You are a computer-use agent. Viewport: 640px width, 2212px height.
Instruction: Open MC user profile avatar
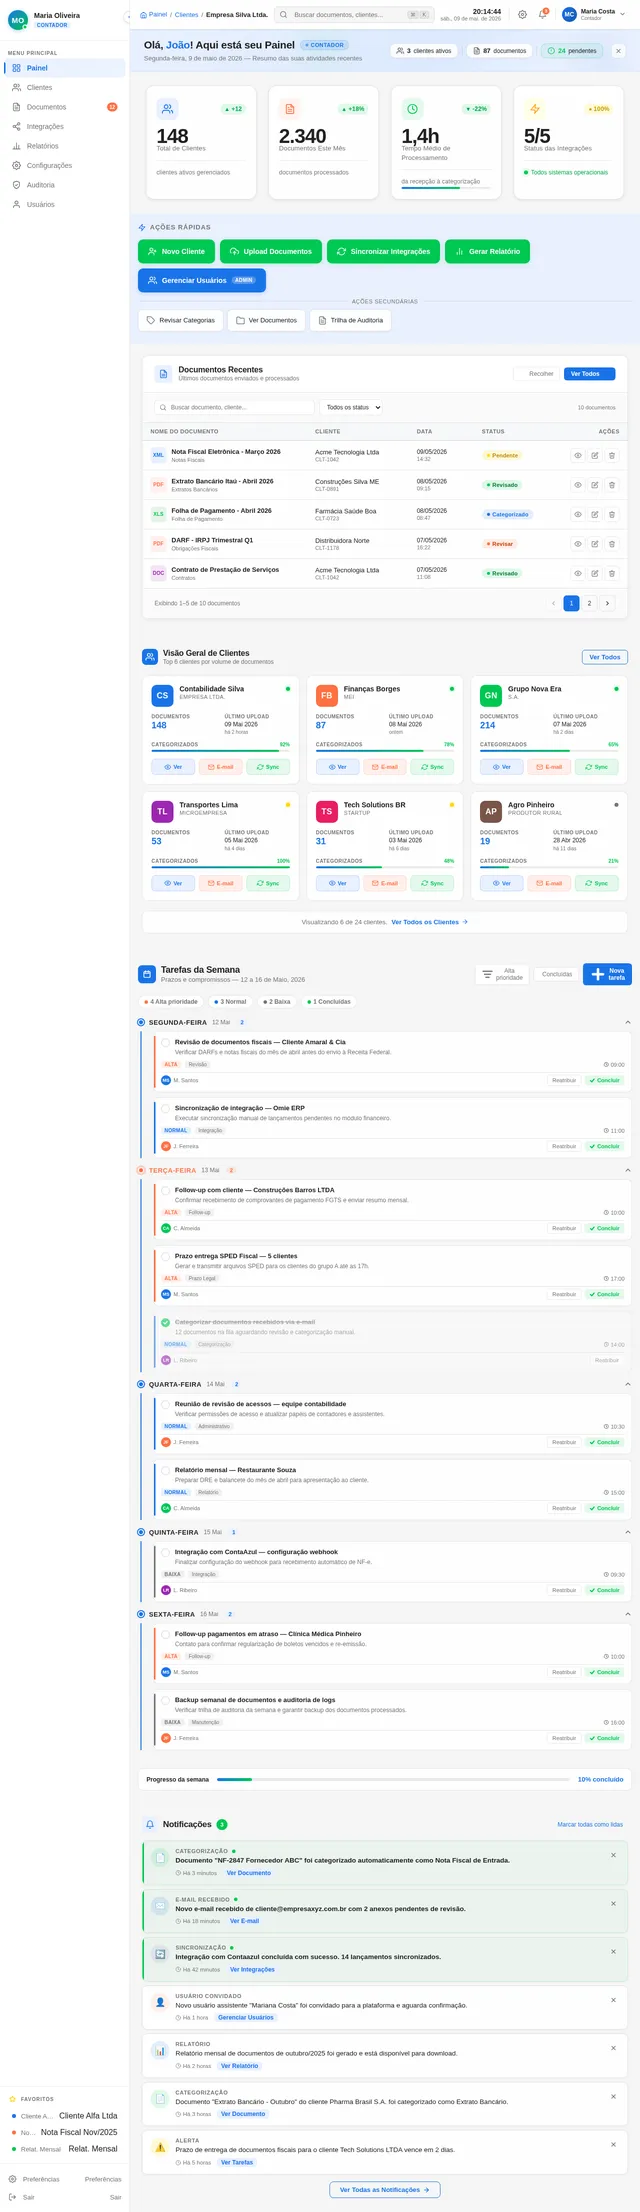pos(569,14)
